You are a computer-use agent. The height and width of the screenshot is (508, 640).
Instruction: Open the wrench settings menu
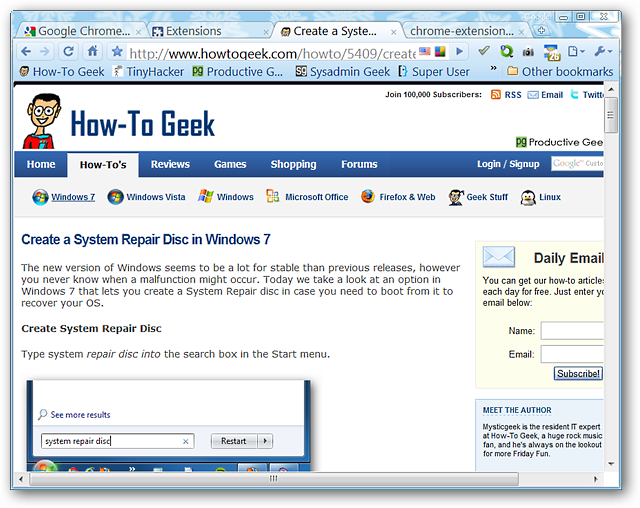click(x=603, y=51)
